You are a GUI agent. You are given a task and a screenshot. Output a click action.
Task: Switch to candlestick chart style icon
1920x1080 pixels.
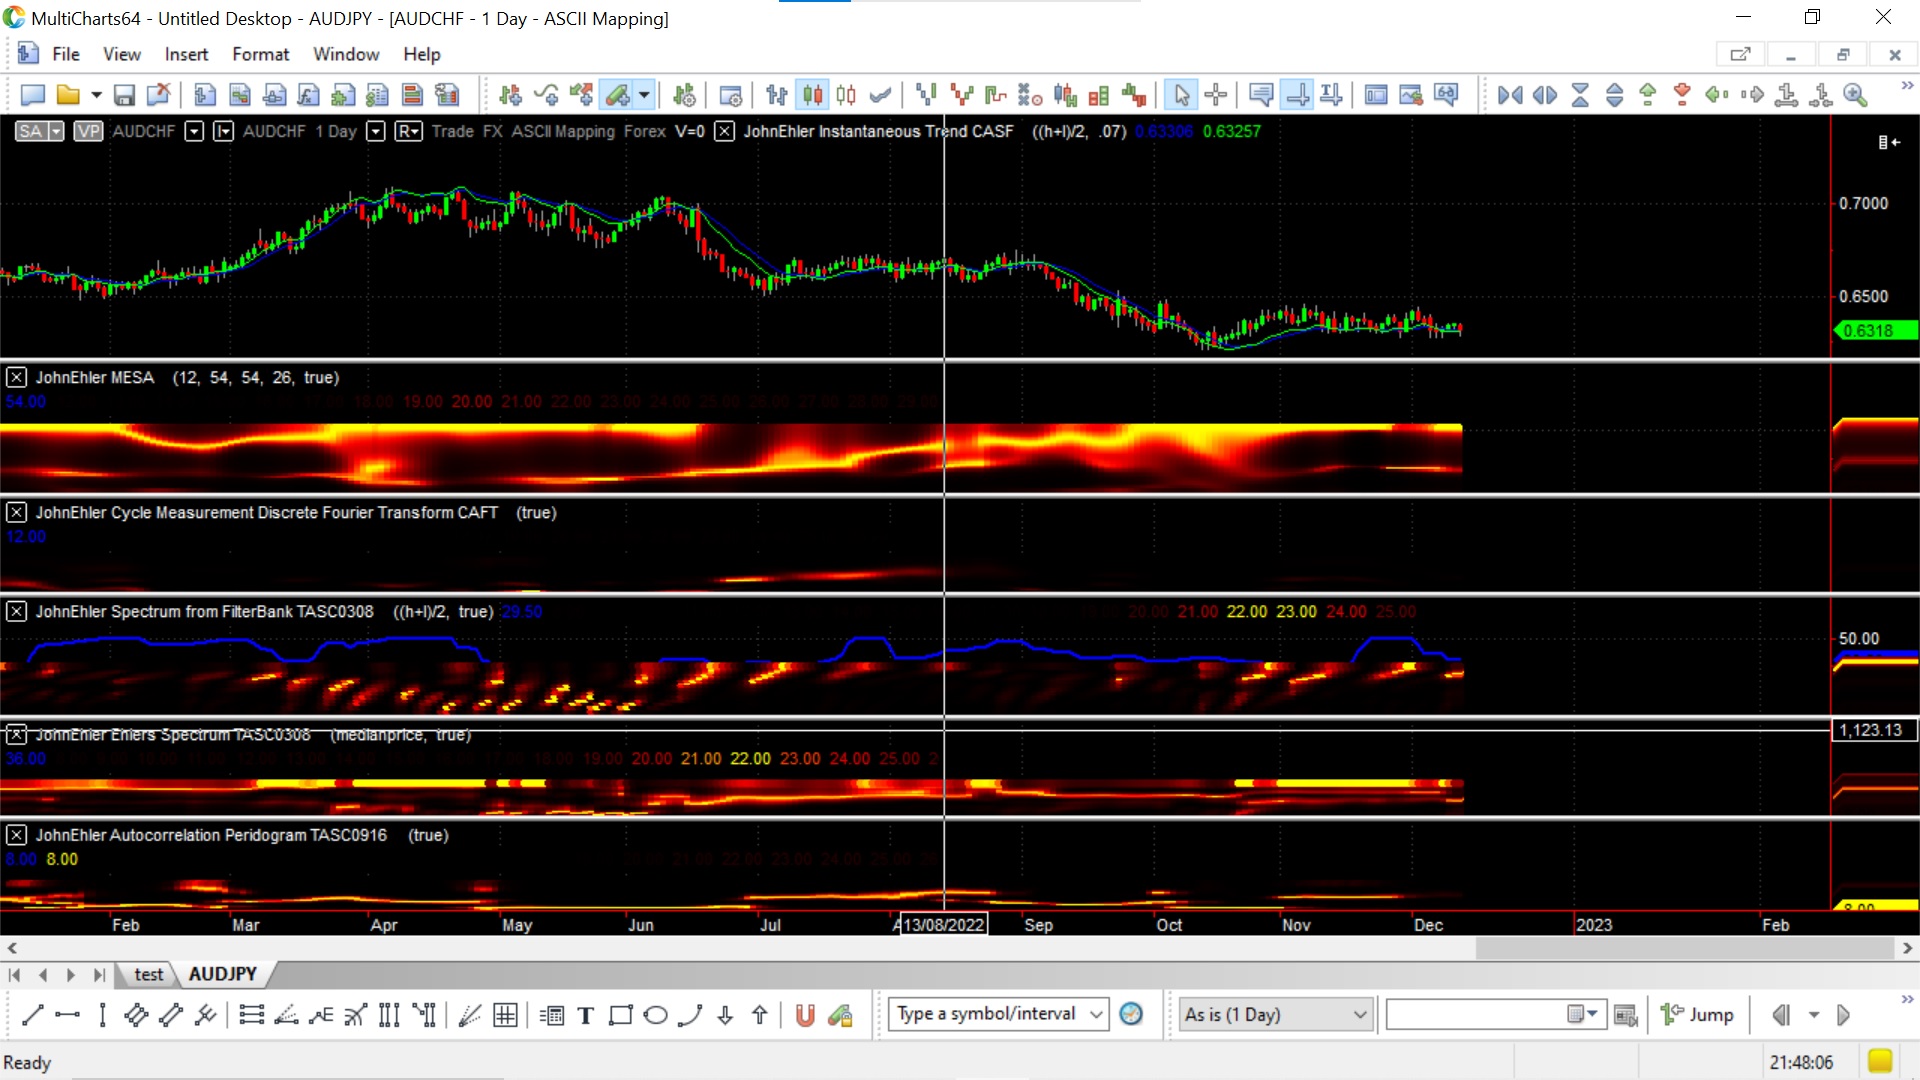(x=813, y=95)
